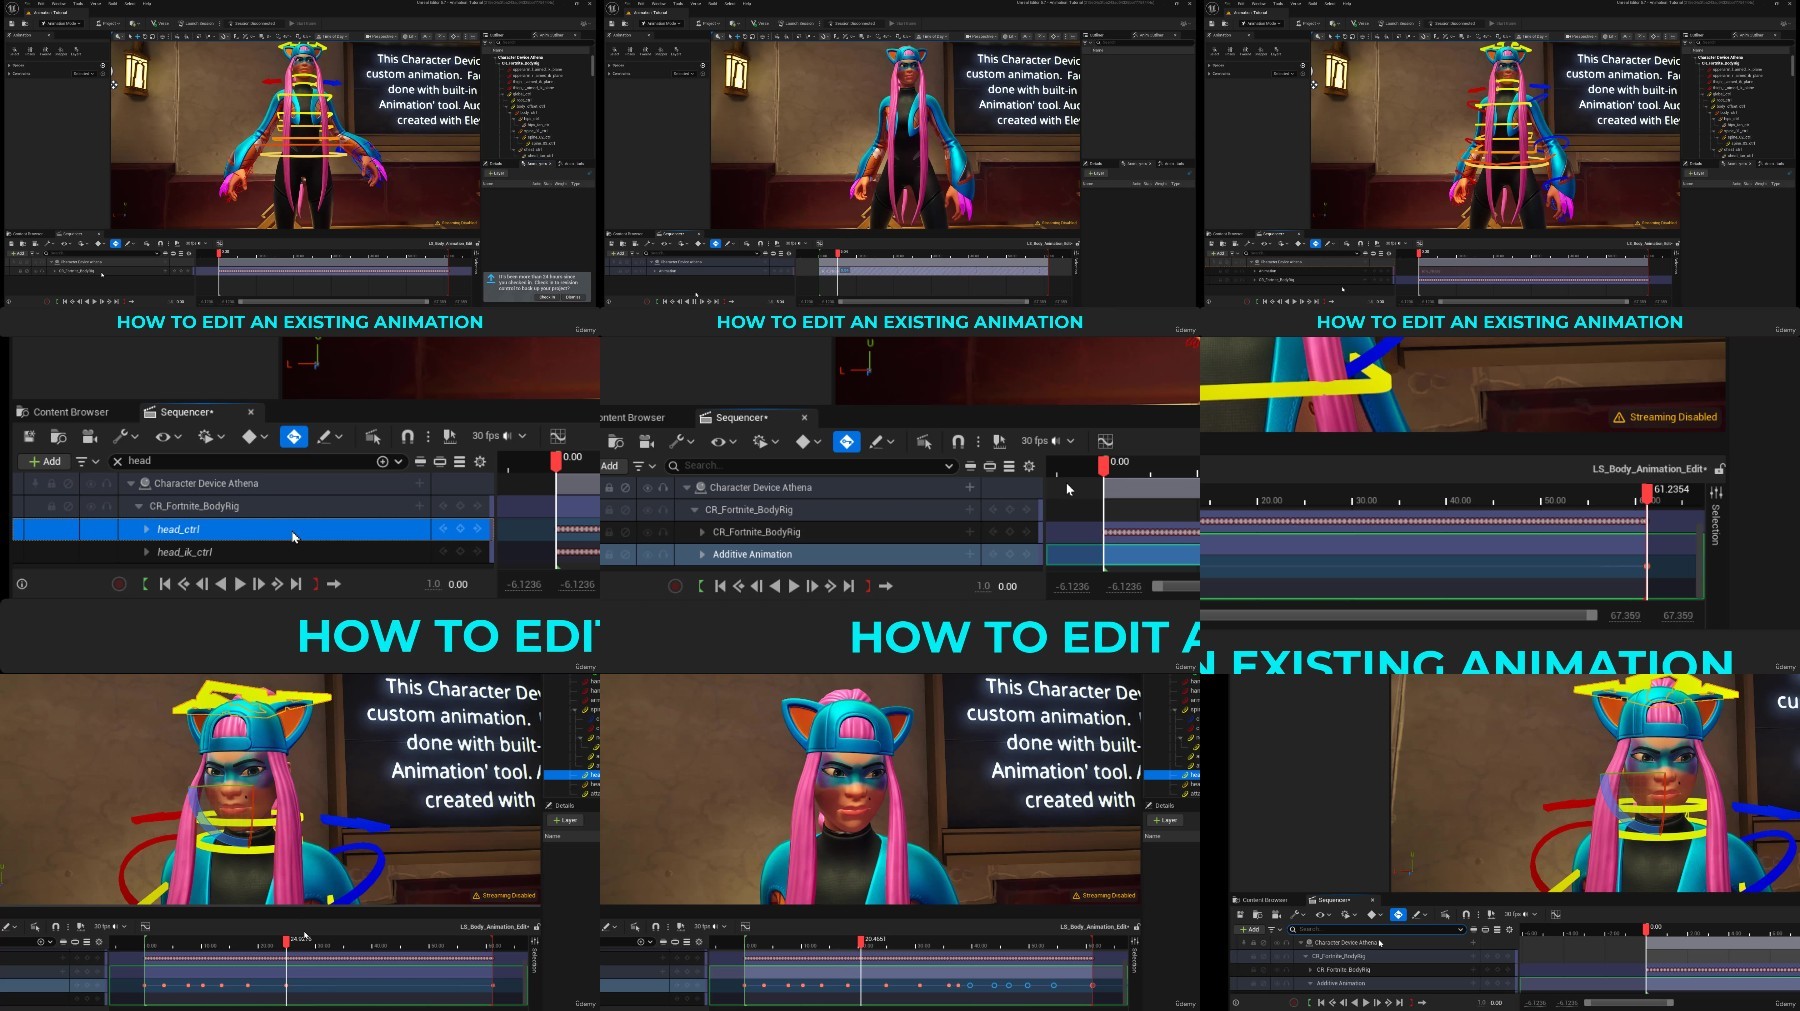Viewport: 1800px width, 1011px height.
Task: Click Play in middle-center Sequencer transport
Action: 794,586
